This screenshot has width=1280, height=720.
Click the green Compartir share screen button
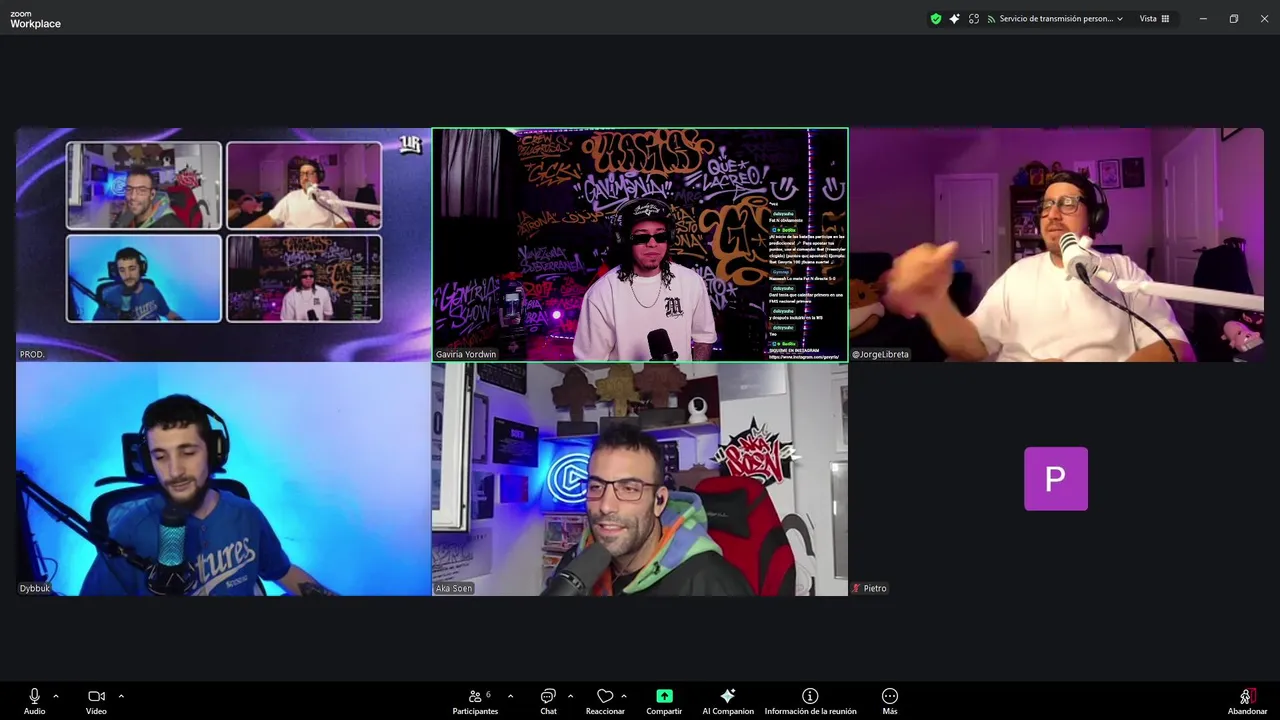point(664,701)
